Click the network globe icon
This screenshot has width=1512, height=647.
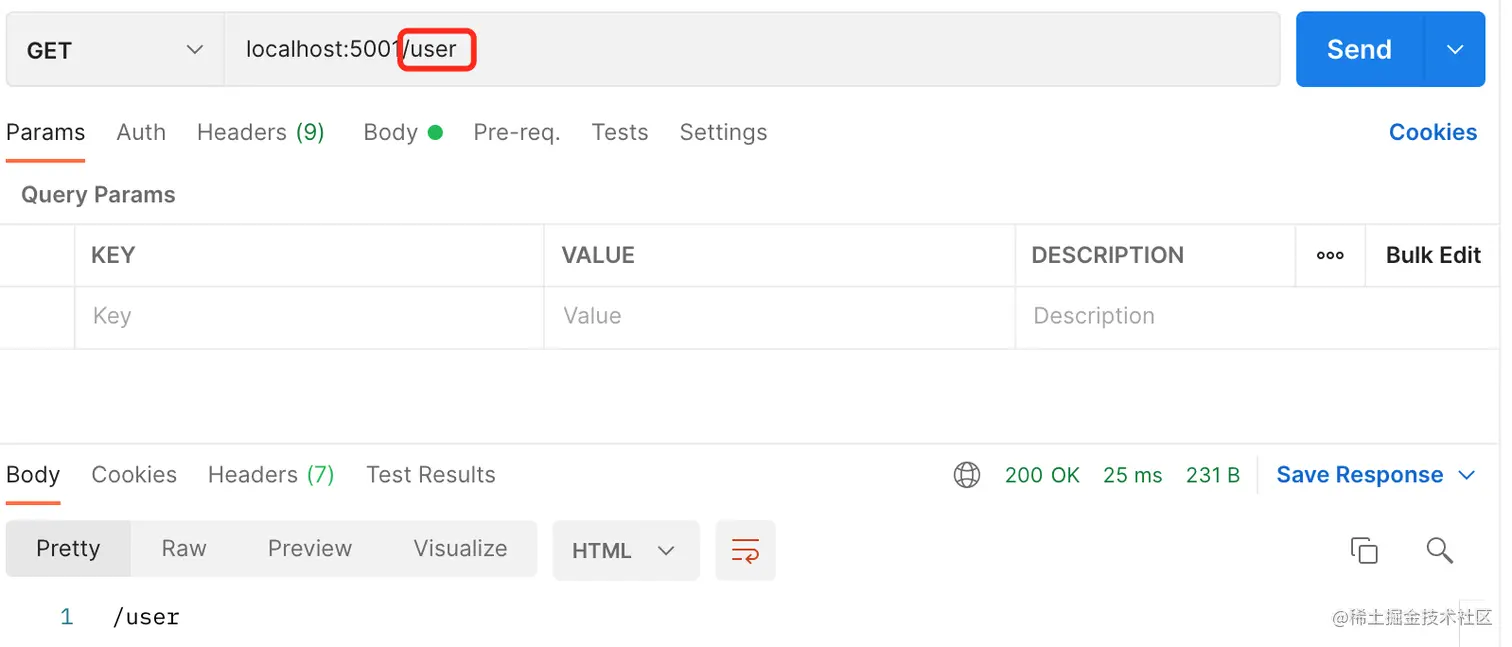[967, 475]
